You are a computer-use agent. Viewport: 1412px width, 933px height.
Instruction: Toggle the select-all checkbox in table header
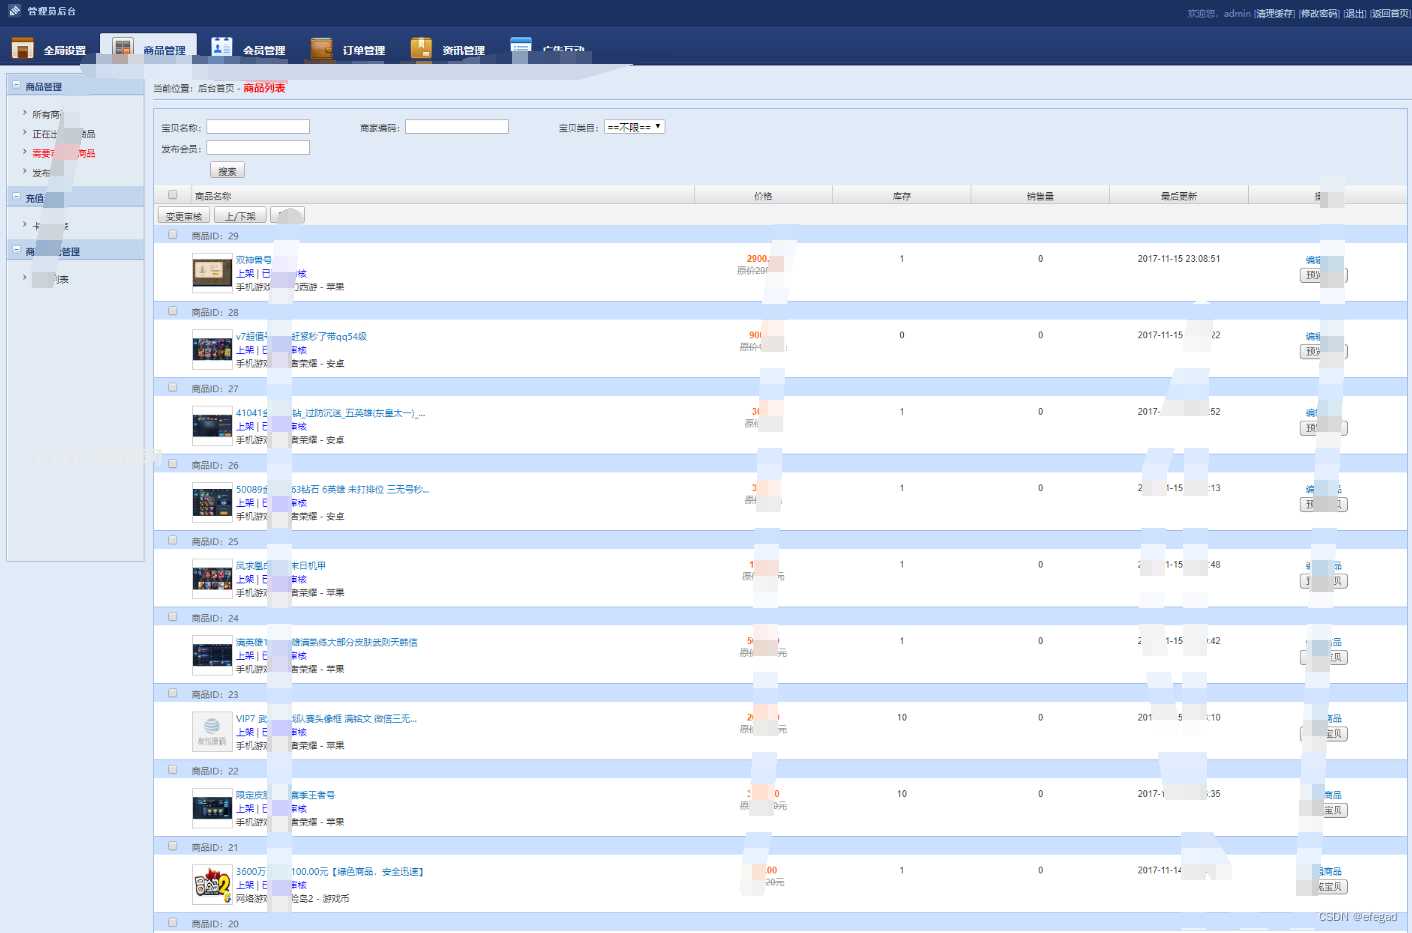pos(173,195)
